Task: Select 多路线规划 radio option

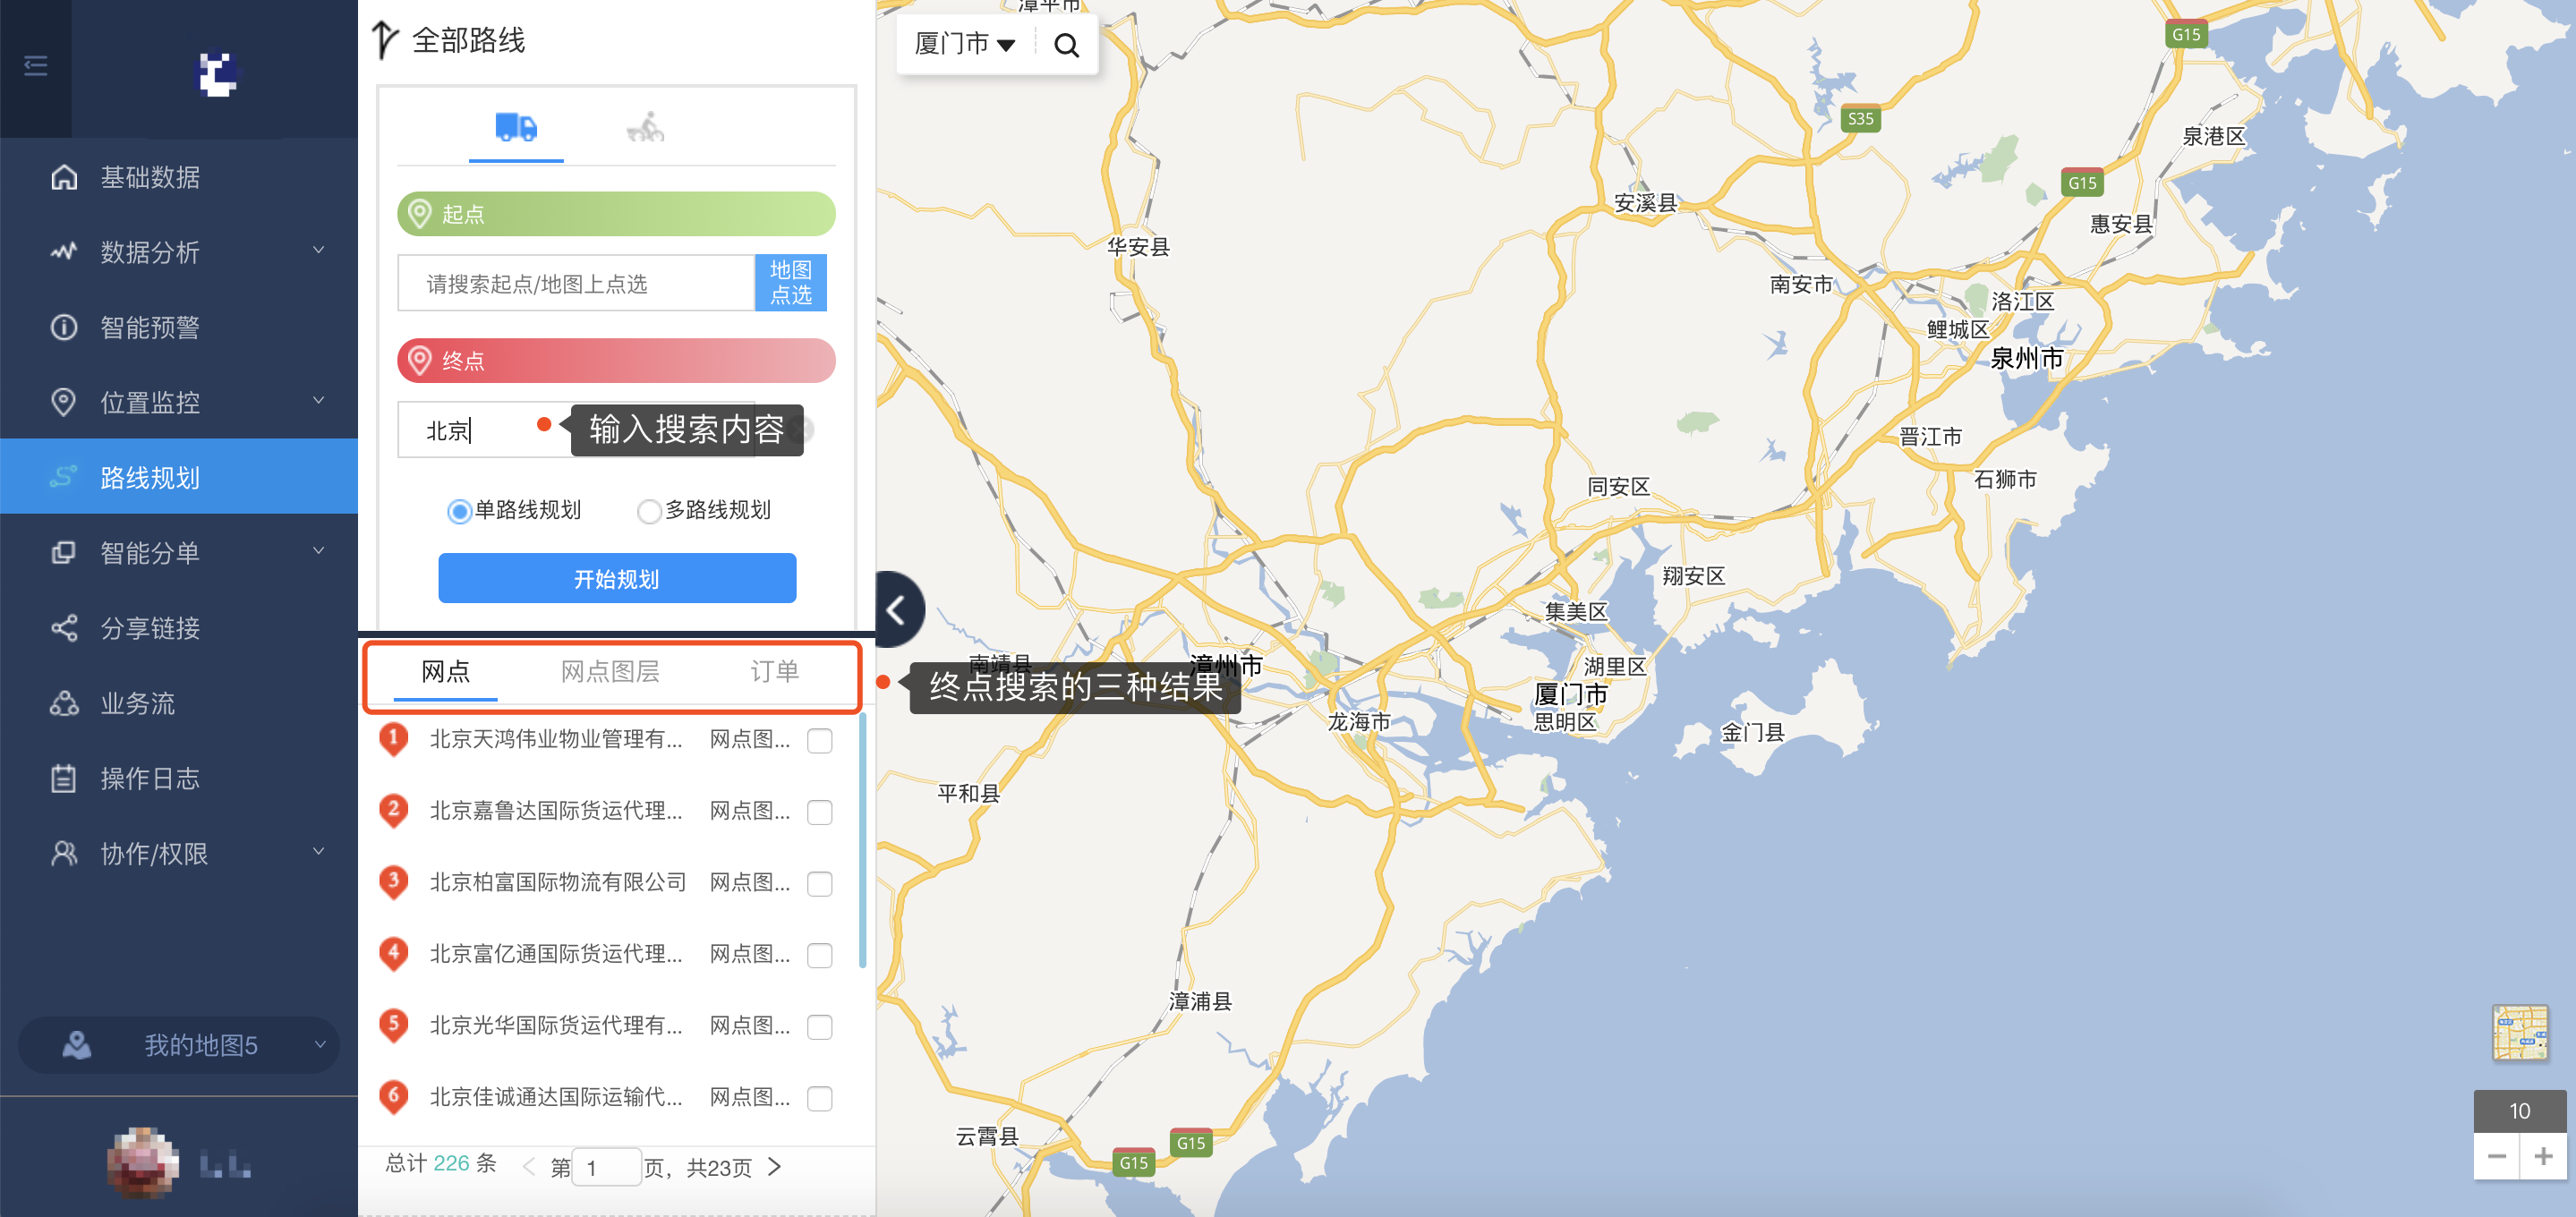Action: coord(649,511)
